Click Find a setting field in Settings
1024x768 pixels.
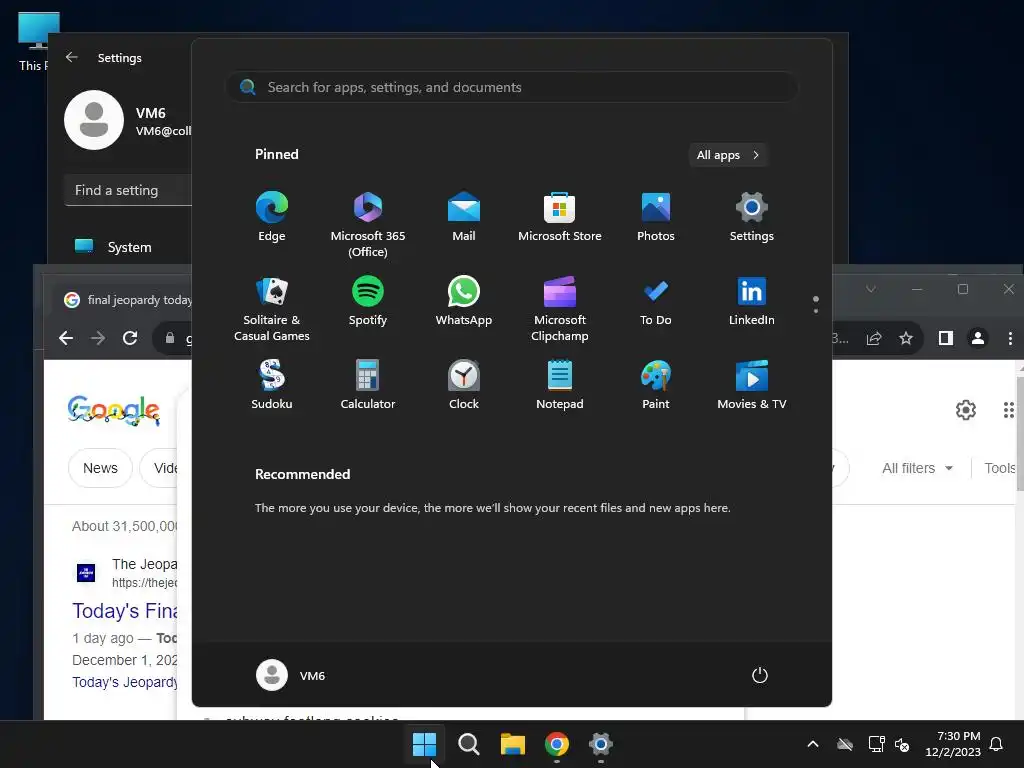[128, 190]
